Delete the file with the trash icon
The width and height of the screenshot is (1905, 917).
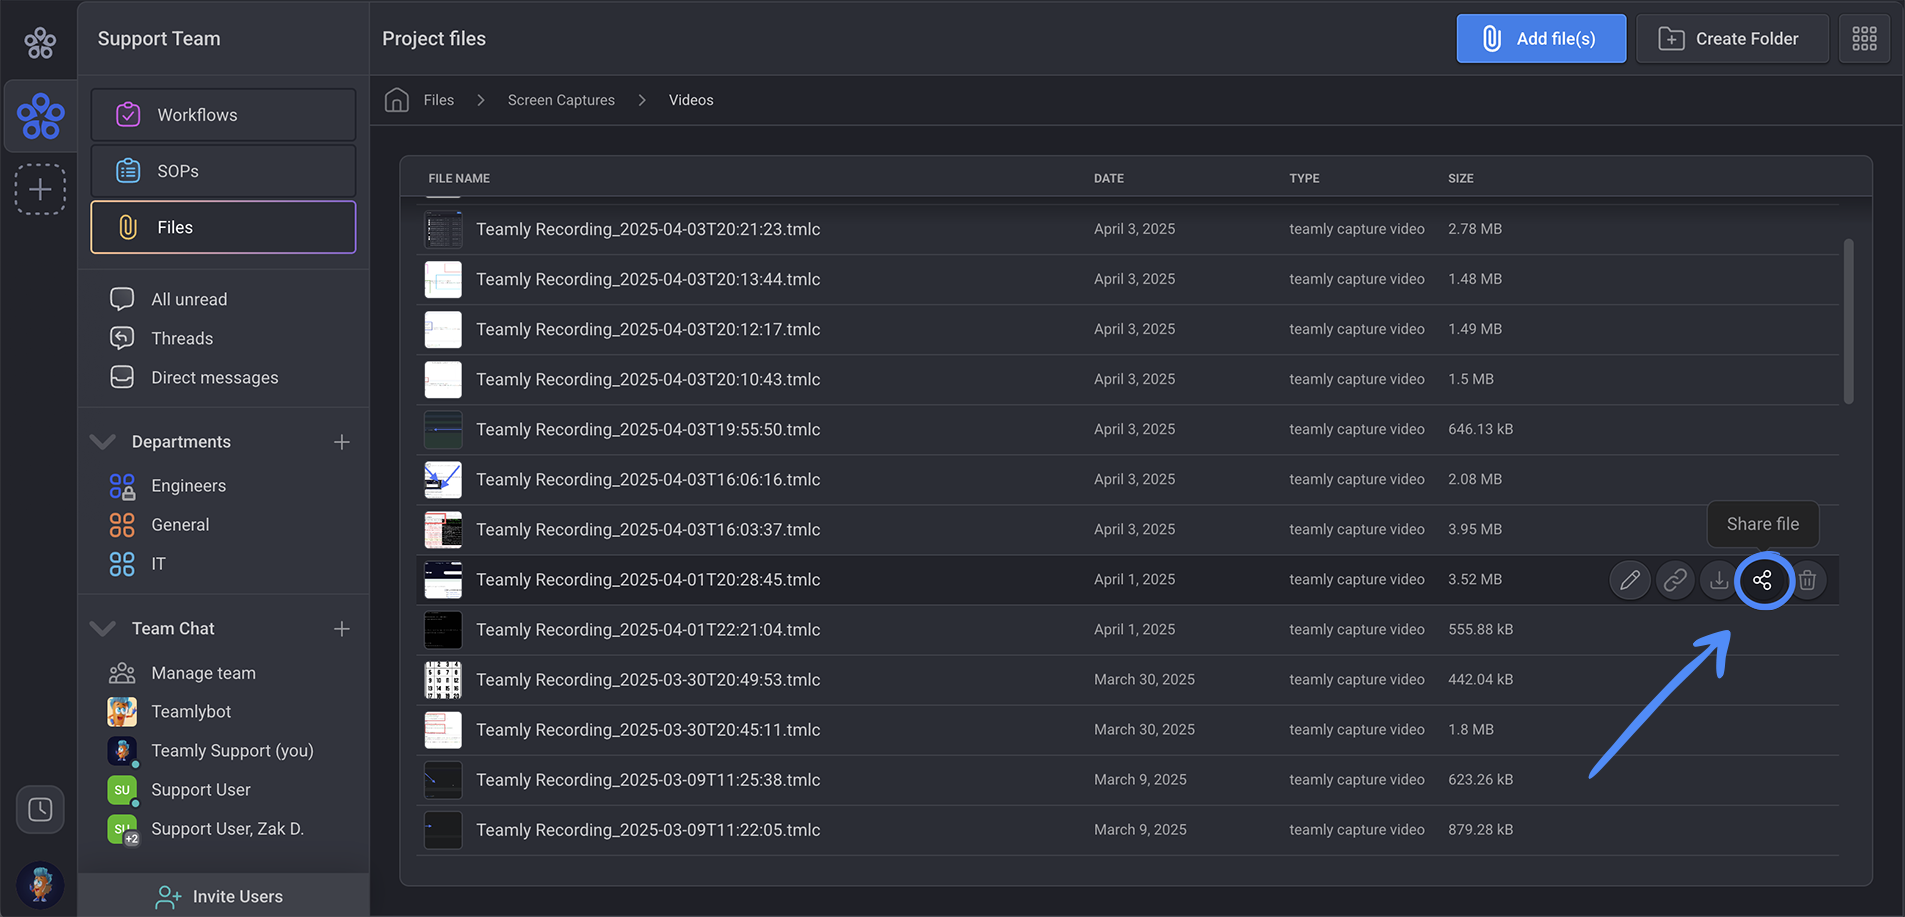point(1807,580)
